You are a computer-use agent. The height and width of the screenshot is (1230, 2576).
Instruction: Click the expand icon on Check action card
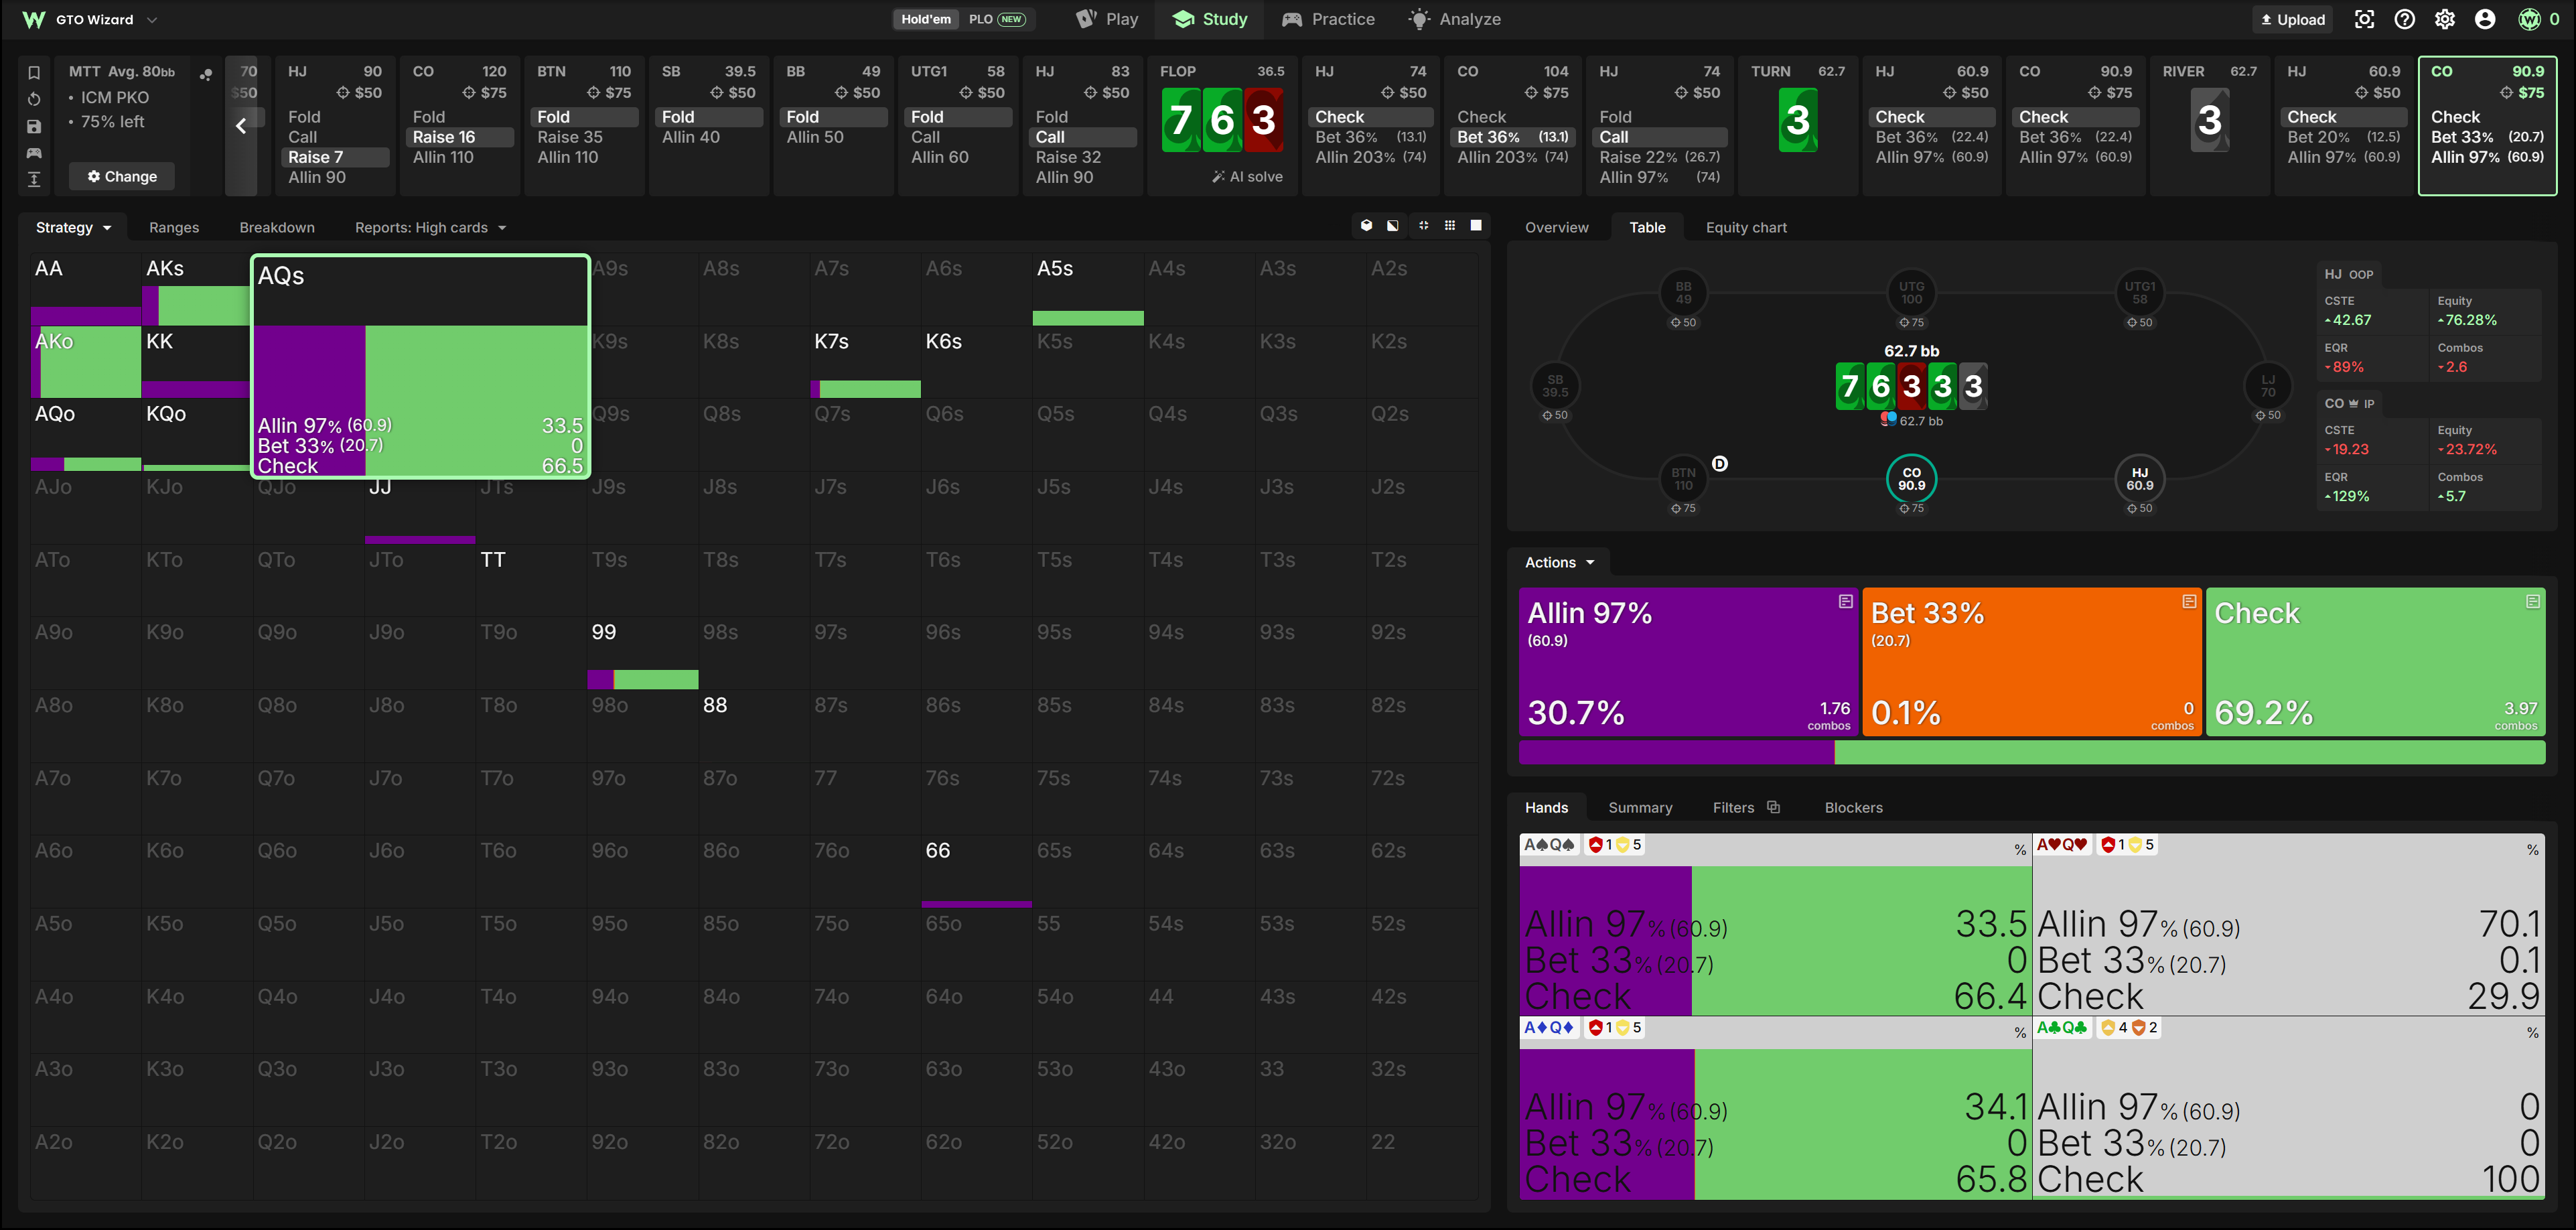point(2533,601)
